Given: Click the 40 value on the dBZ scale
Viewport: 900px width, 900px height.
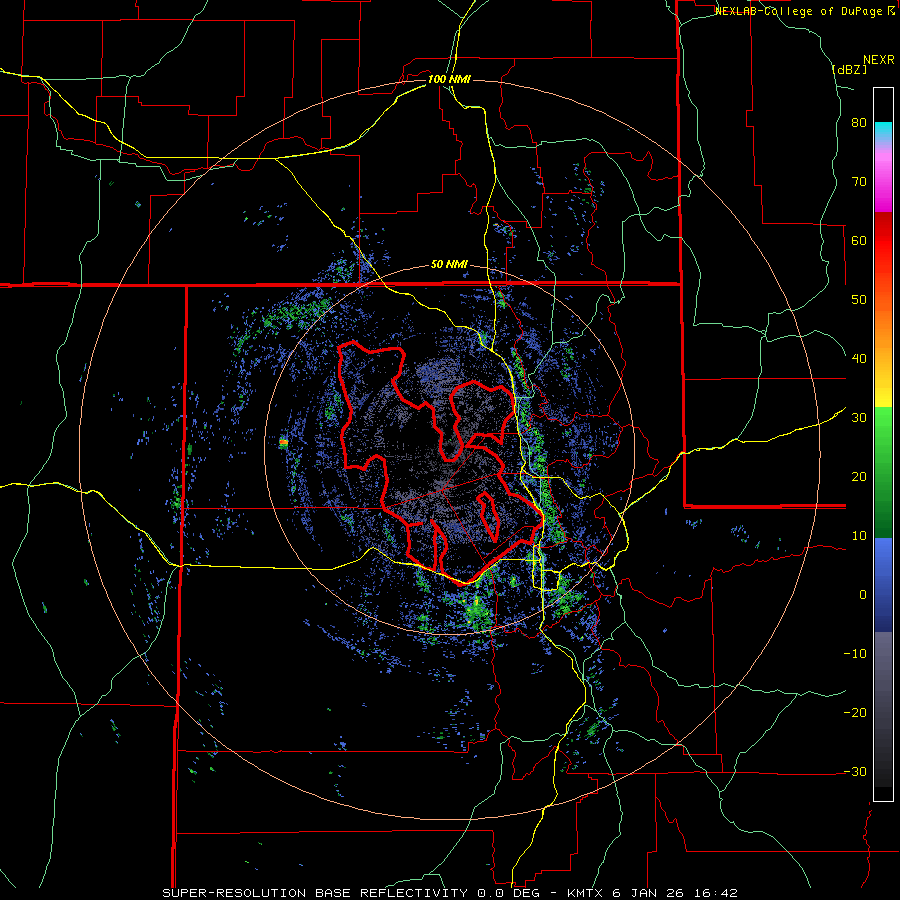Looking at the screenshot, I should tap(859, 359).
